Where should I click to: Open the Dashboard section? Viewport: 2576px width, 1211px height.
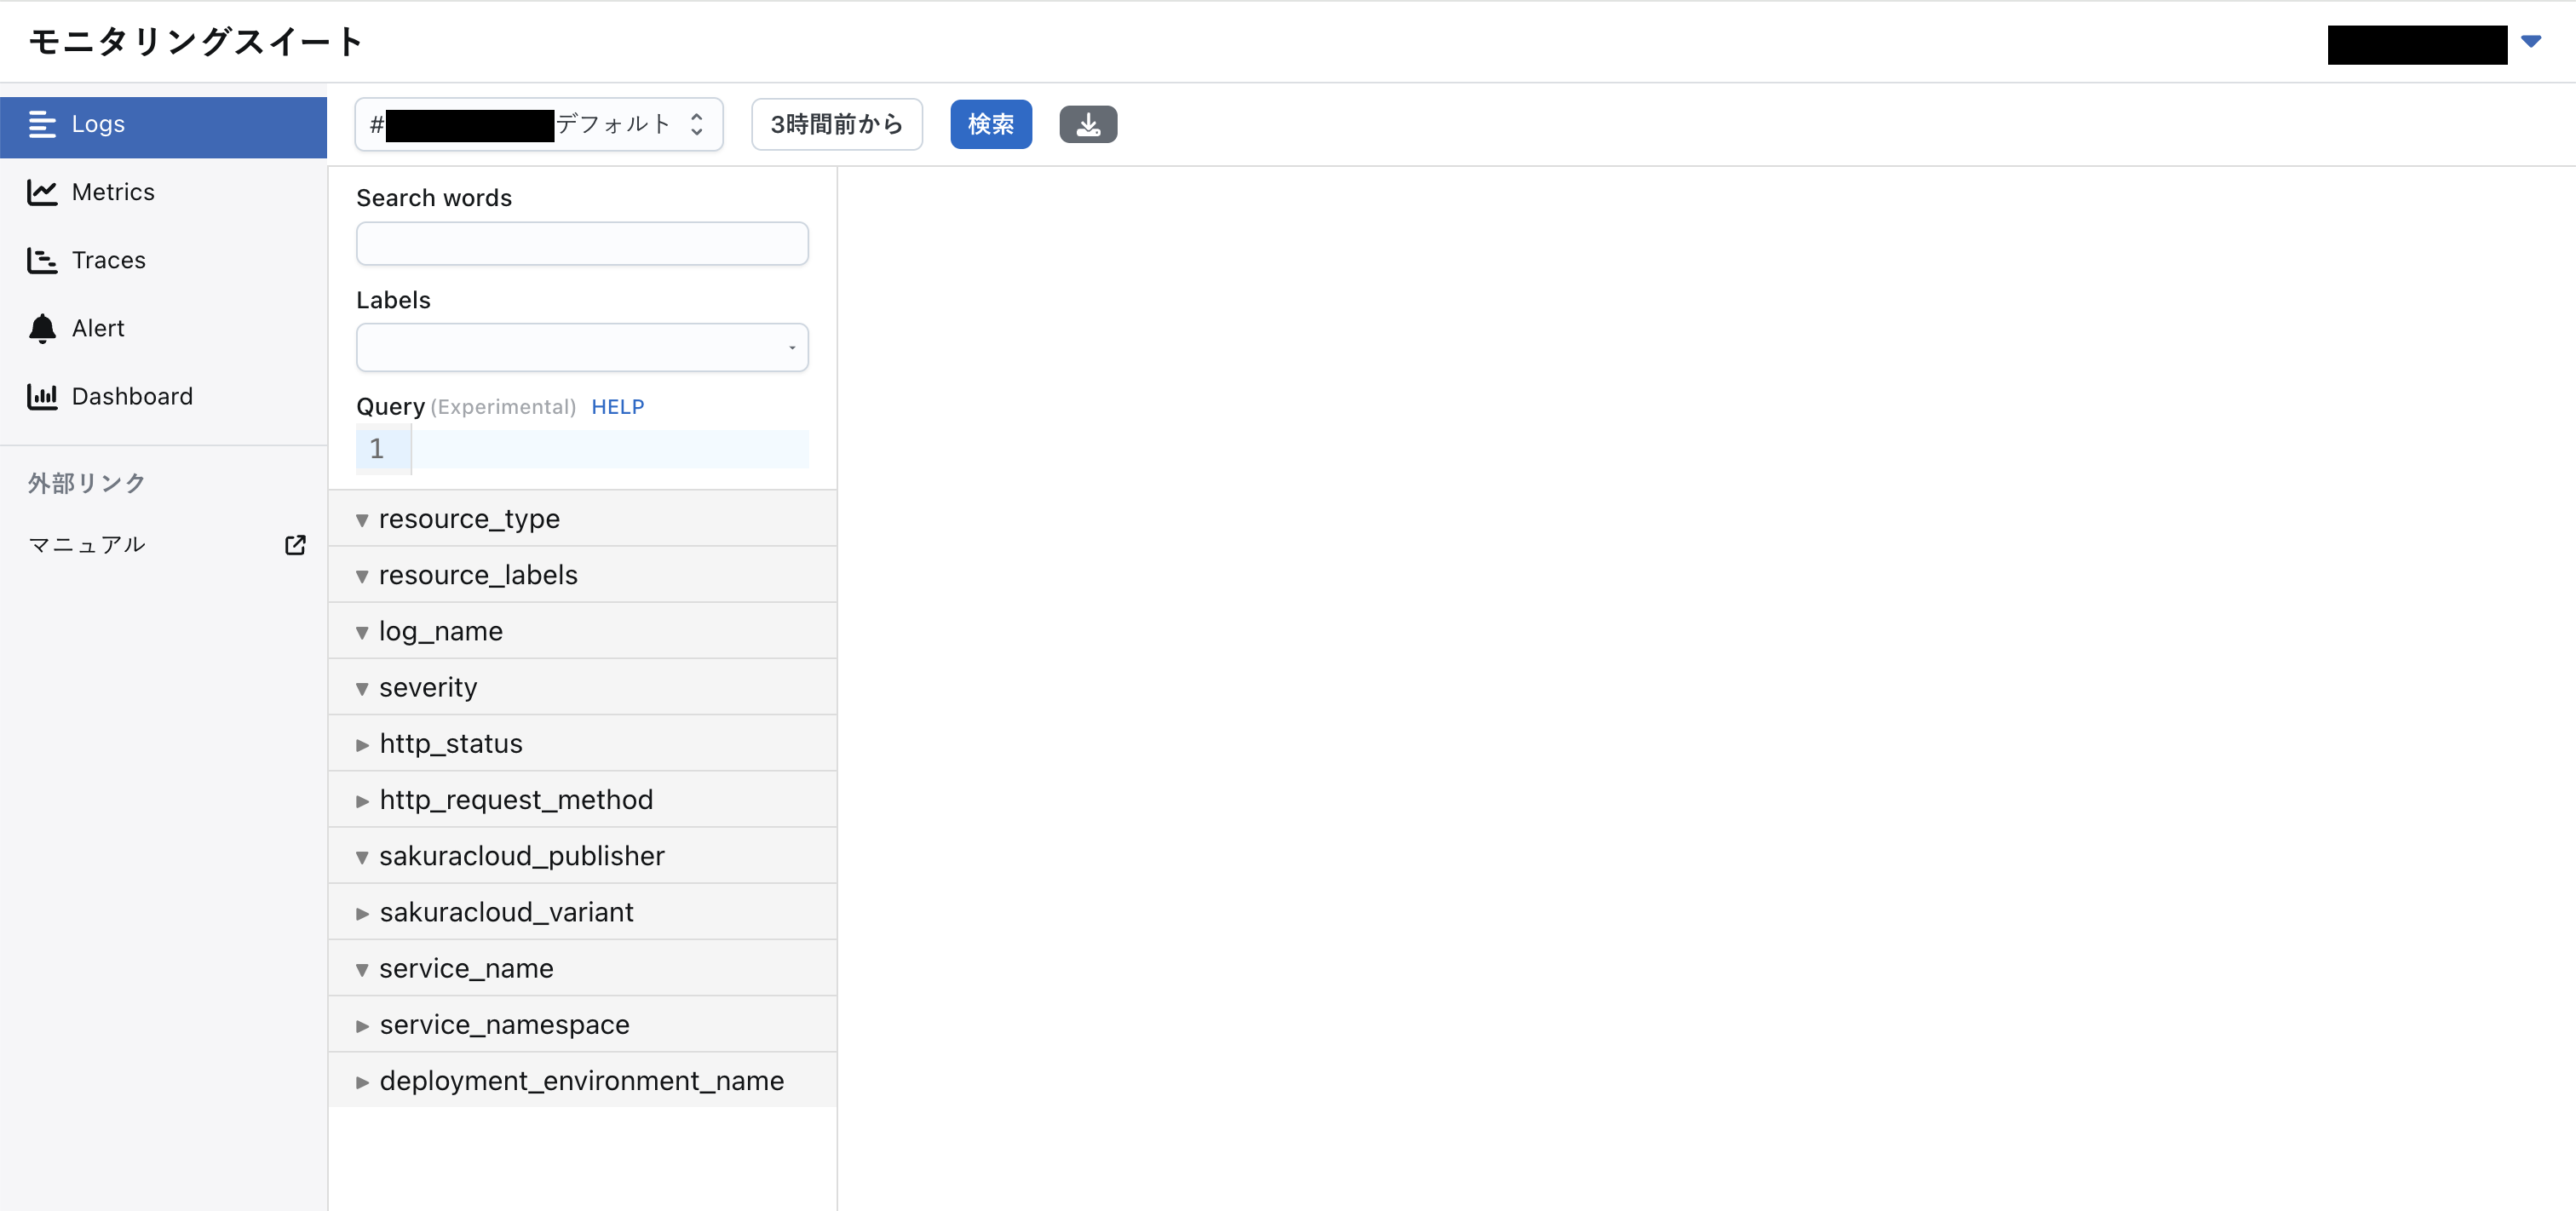click(x=163, y=396)
